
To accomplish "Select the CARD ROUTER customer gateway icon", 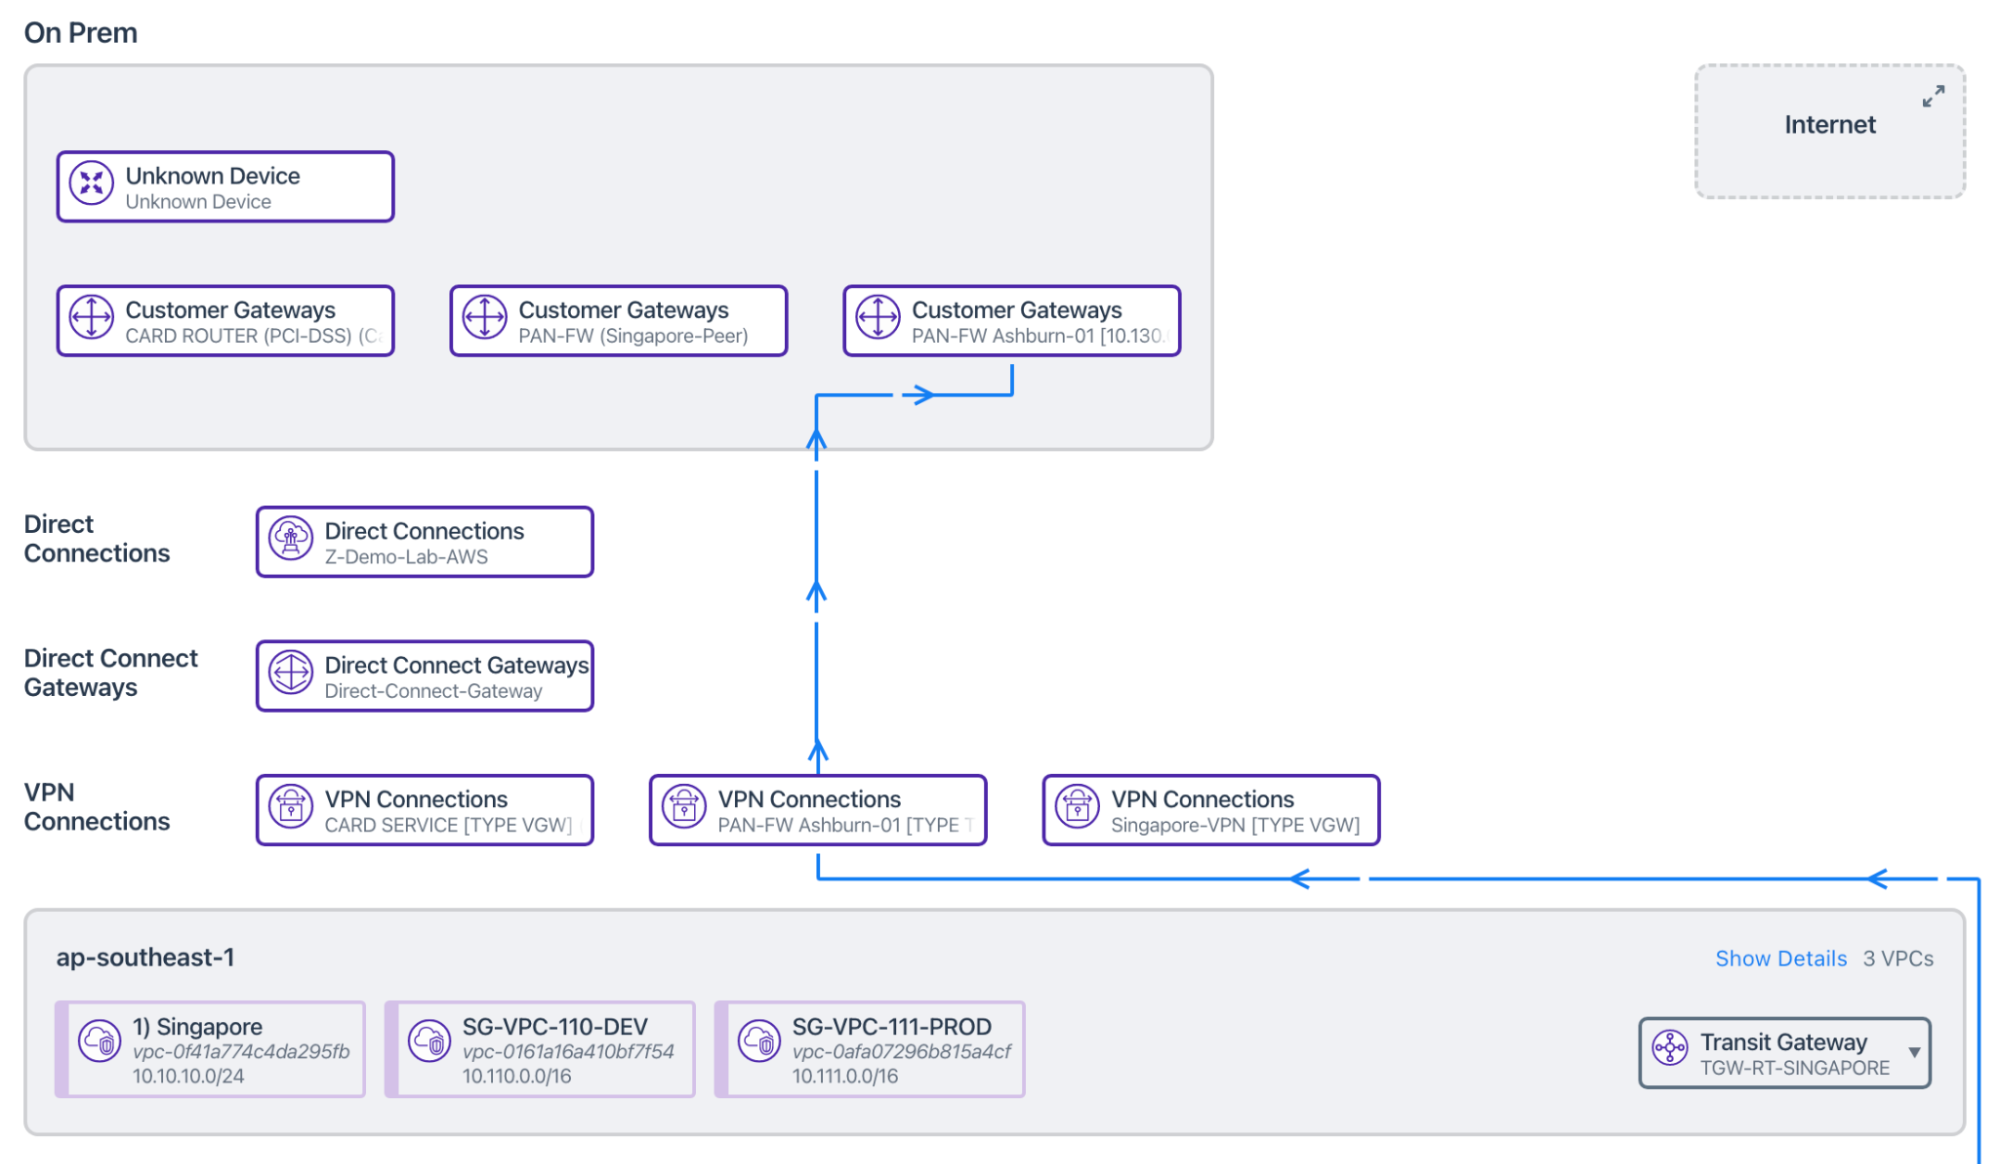I will click(91, 320).
